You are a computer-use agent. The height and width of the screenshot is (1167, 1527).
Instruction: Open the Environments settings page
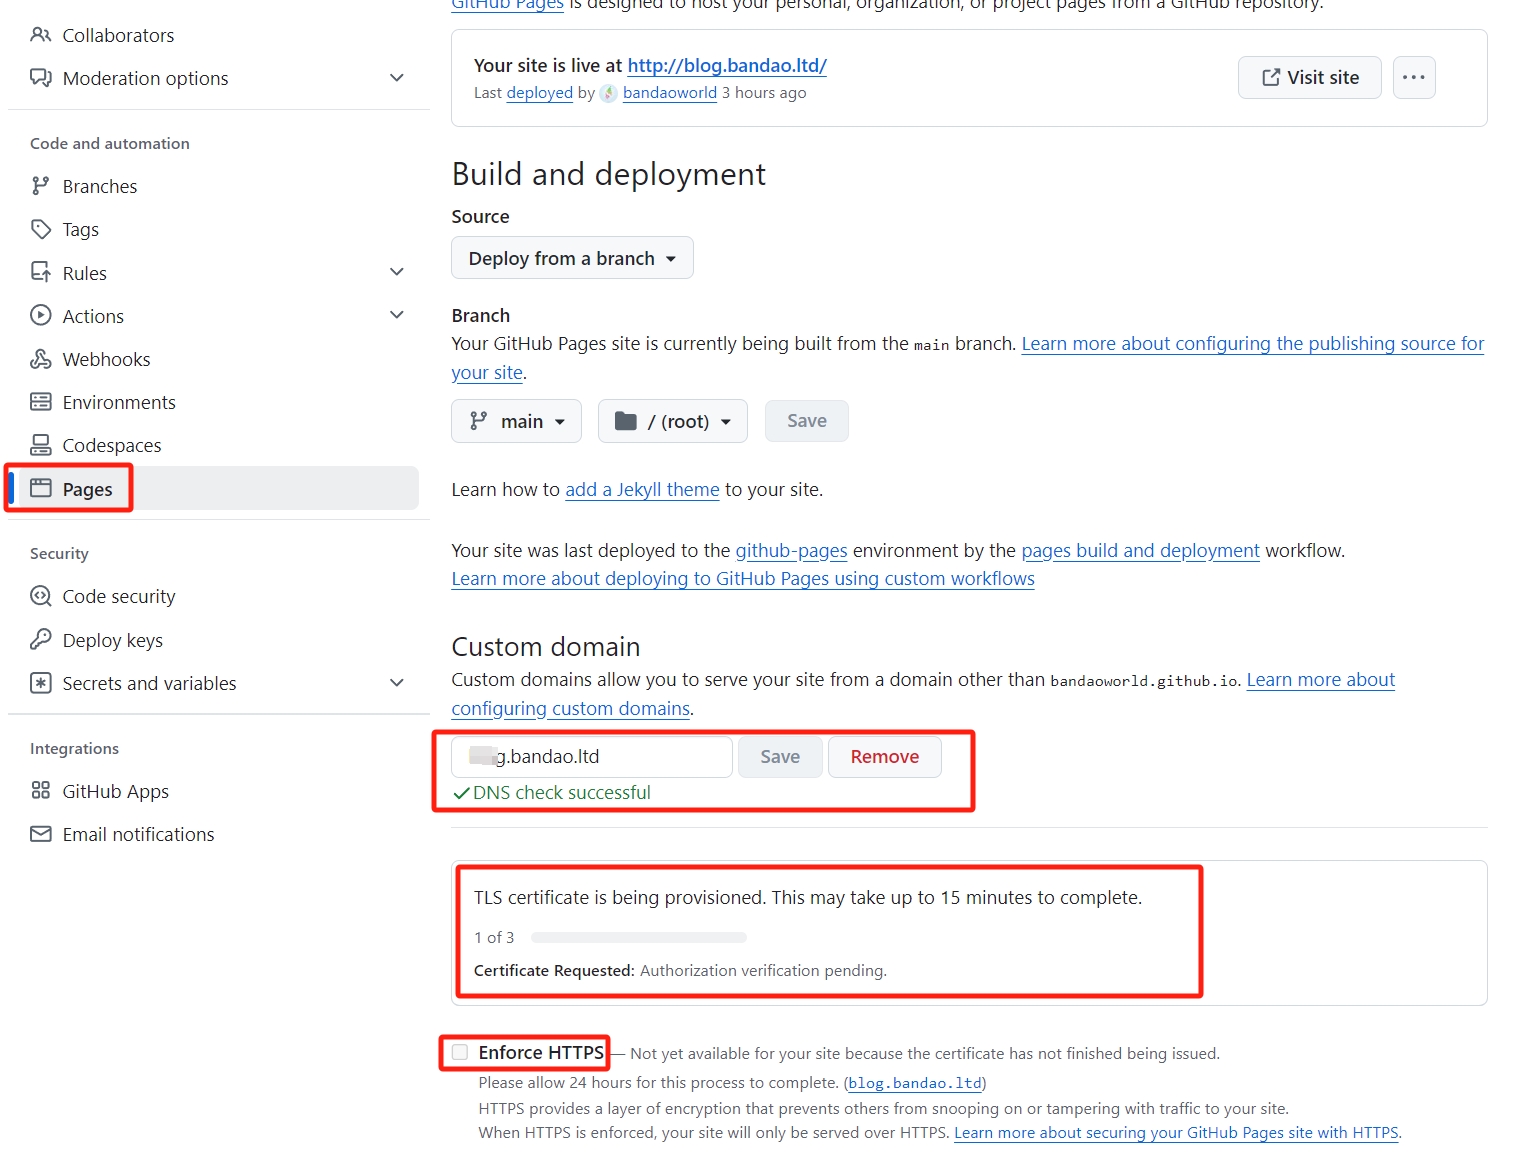[x=118, y=402]
